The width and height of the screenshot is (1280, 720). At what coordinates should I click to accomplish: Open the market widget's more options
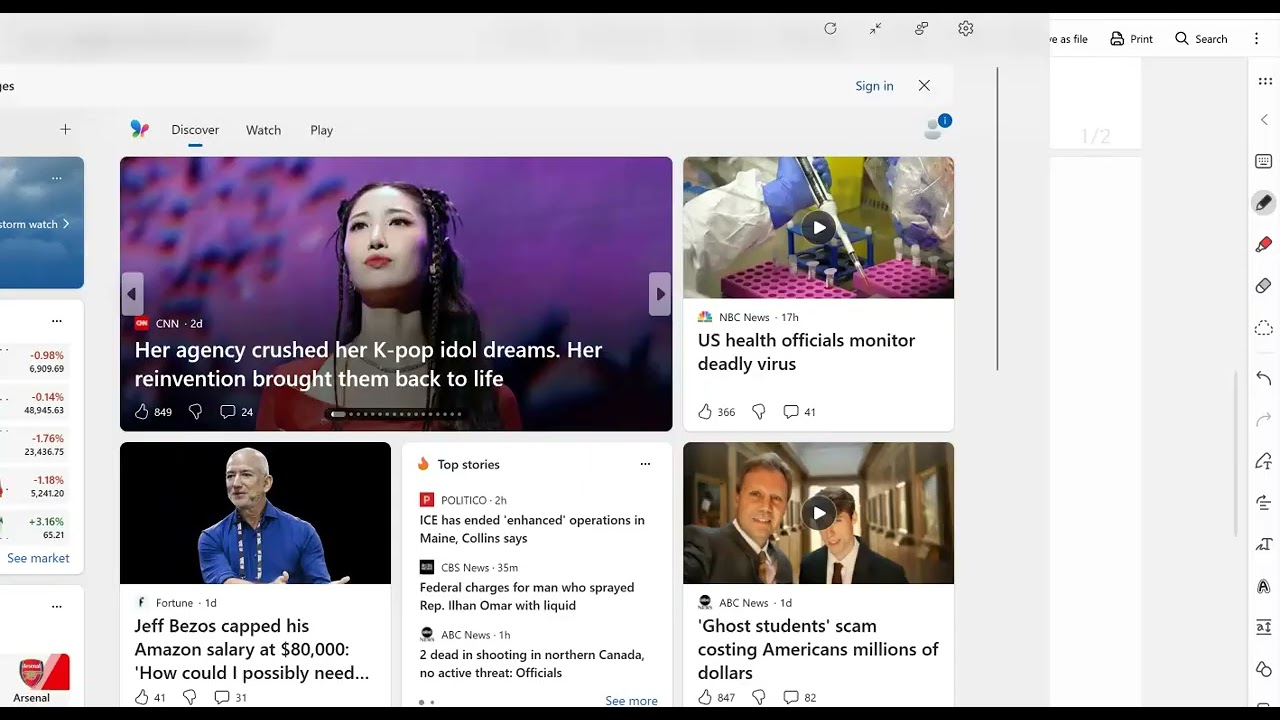click(x=57, y=321)
